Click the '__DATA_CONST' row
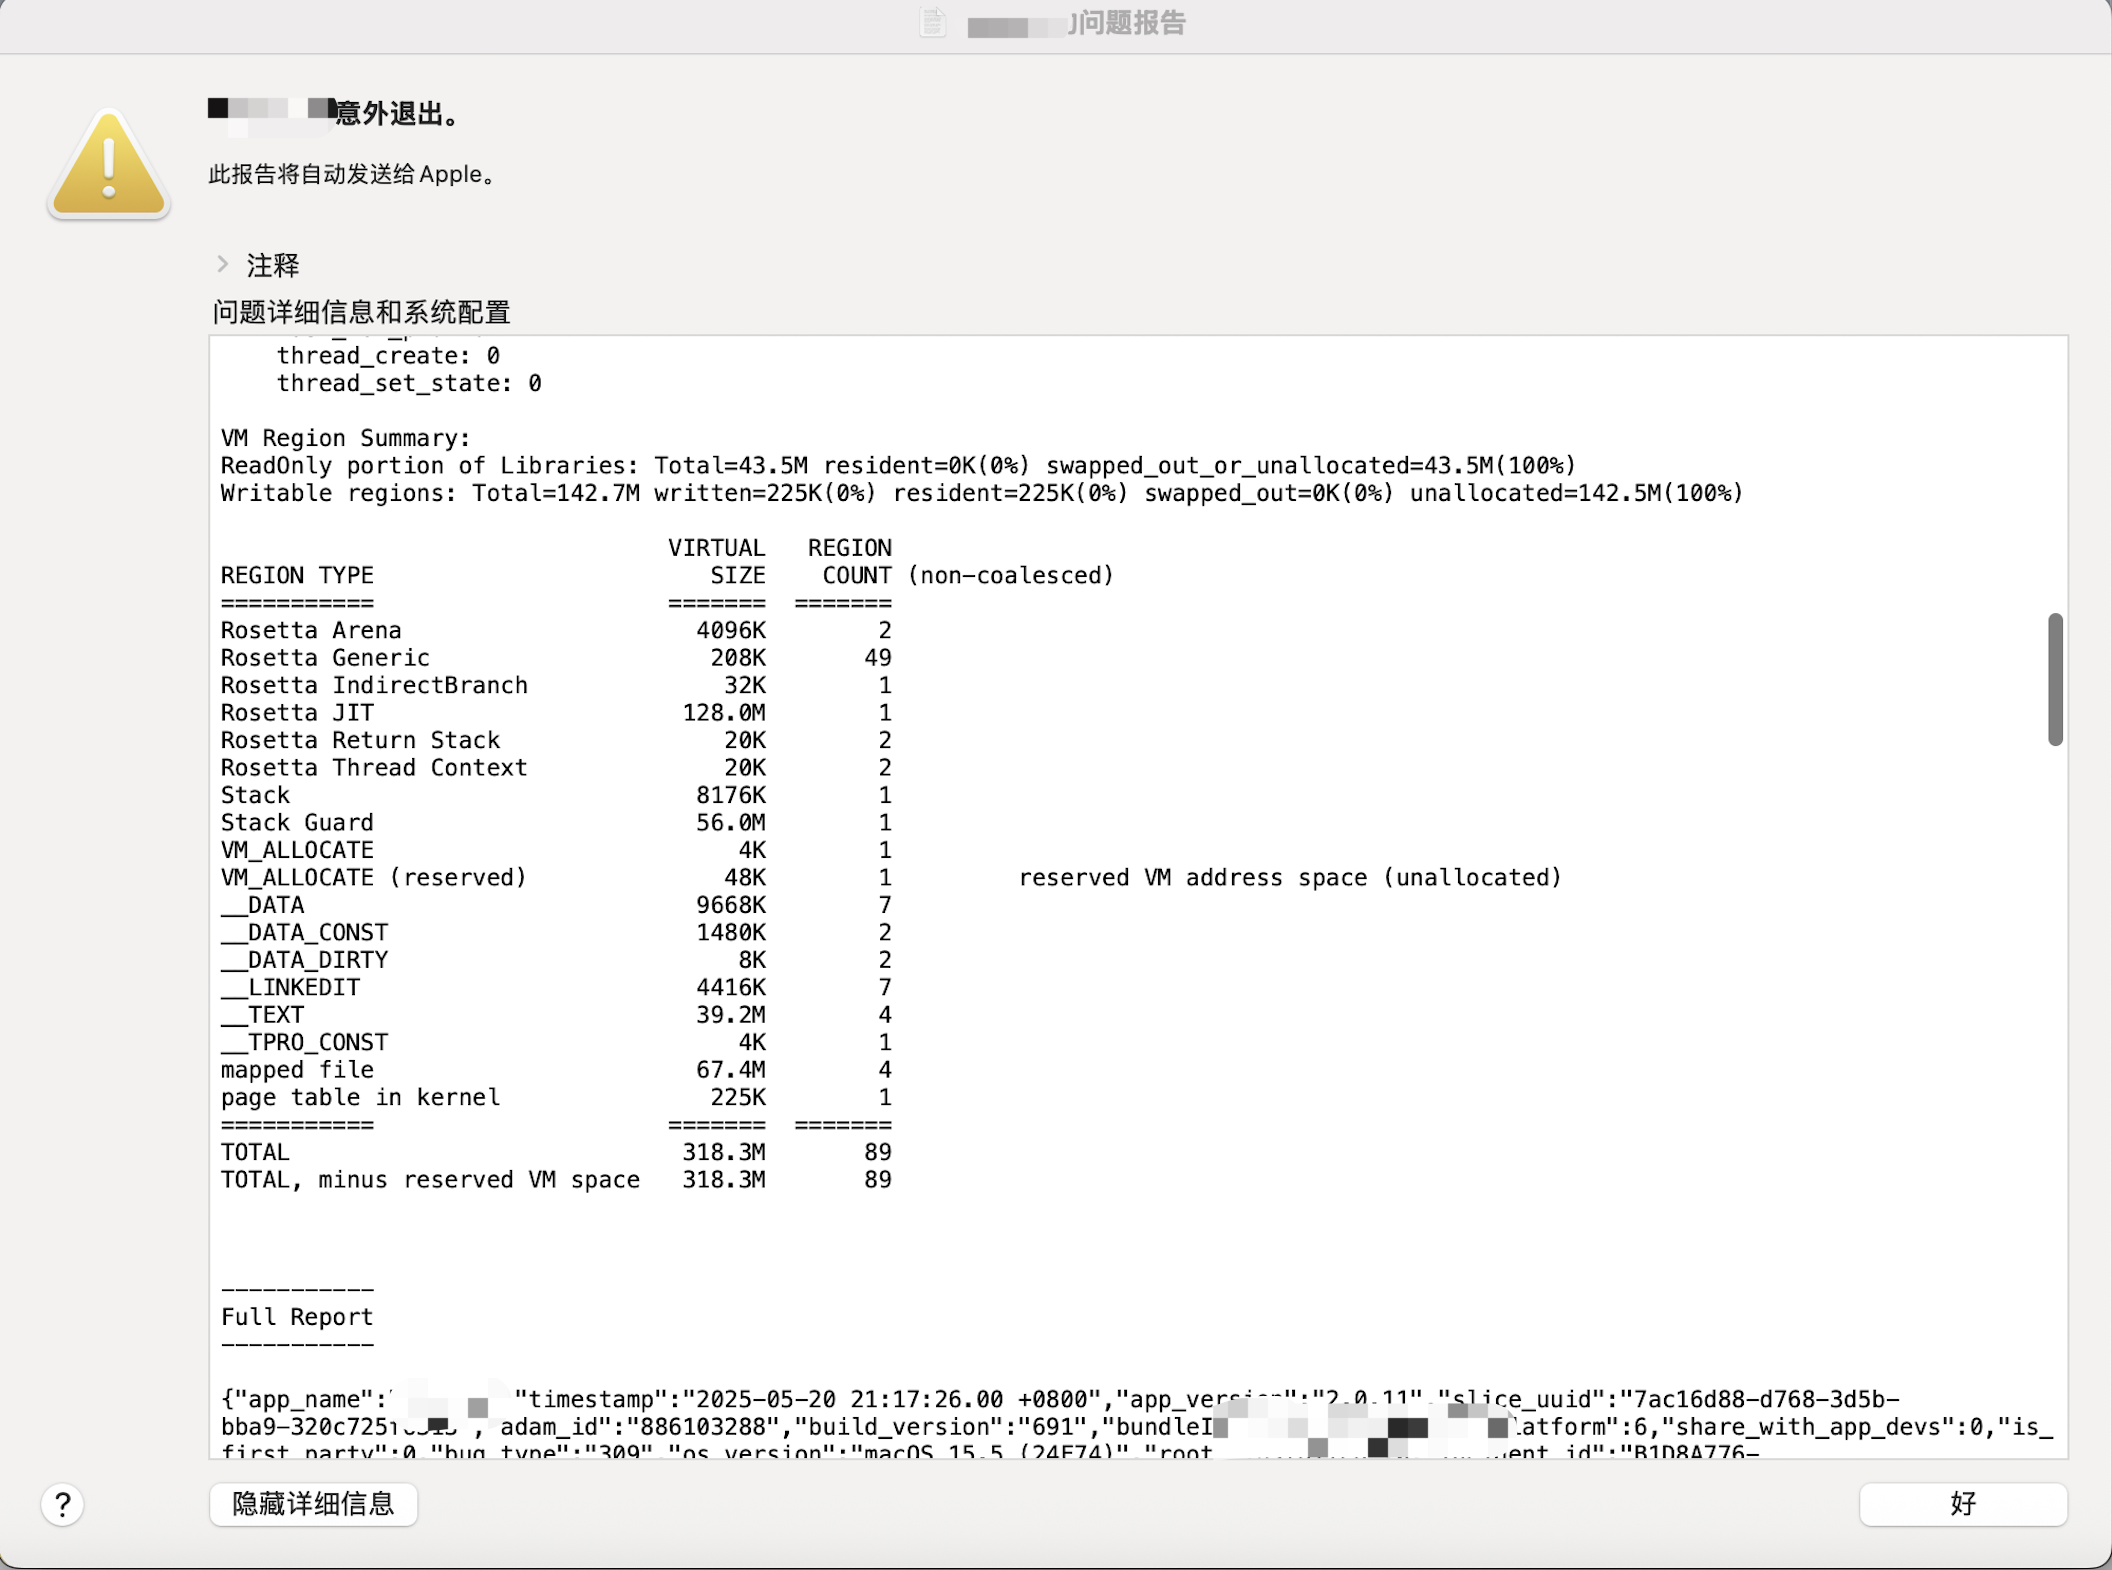This screenshot has height=1570, width=2112. (556, 933)
